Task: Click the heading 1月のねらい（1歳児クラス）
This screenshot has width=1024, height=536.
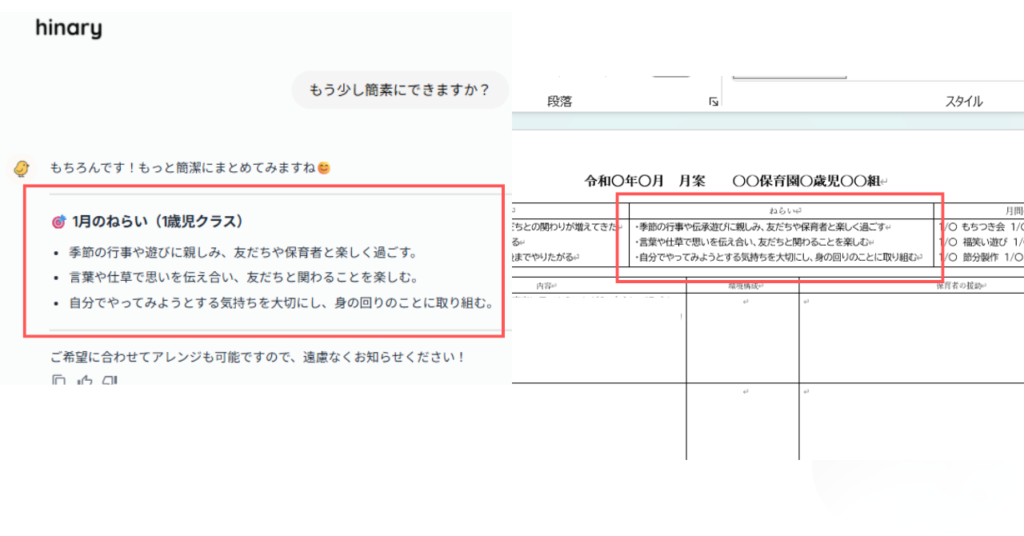Action: pyautogui.click(x=157, y=222)
